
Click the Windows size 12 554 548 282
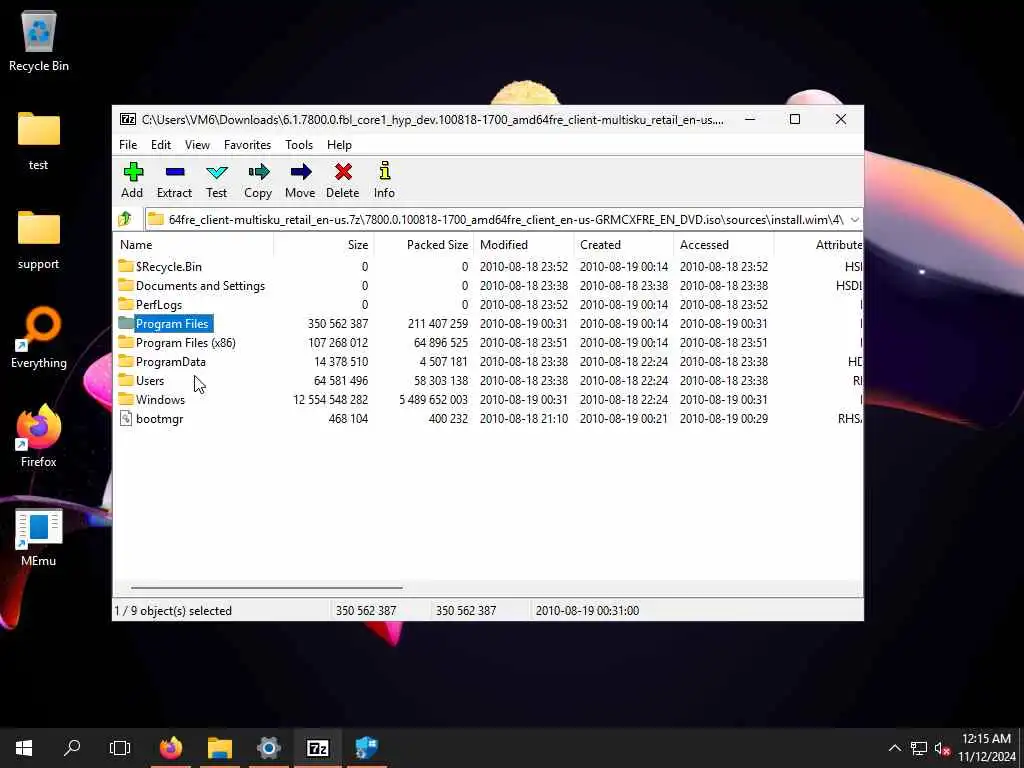click(330, 400)
